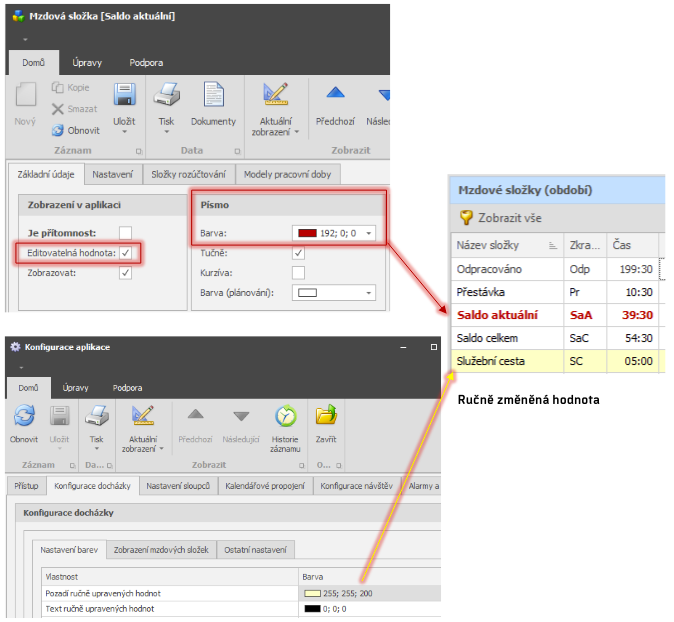This screenshot has height=622, width=674.
Task: Click Uložit icon in Konfigurace aplikace
Action: point(59,416)
